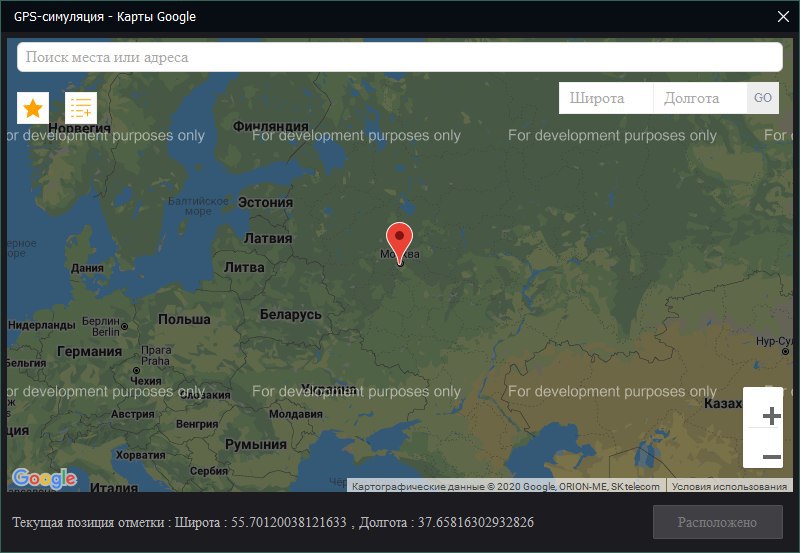The height and width of the screenshot is (553, 800).
Task: Click the Молдавия label on map
Action: pyautogui.click(x=295, y=414)
